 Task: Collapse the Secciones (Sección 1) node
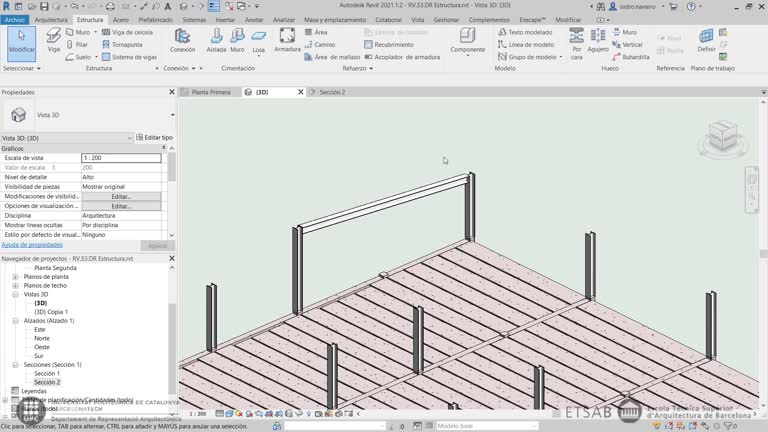coord(14,364)
